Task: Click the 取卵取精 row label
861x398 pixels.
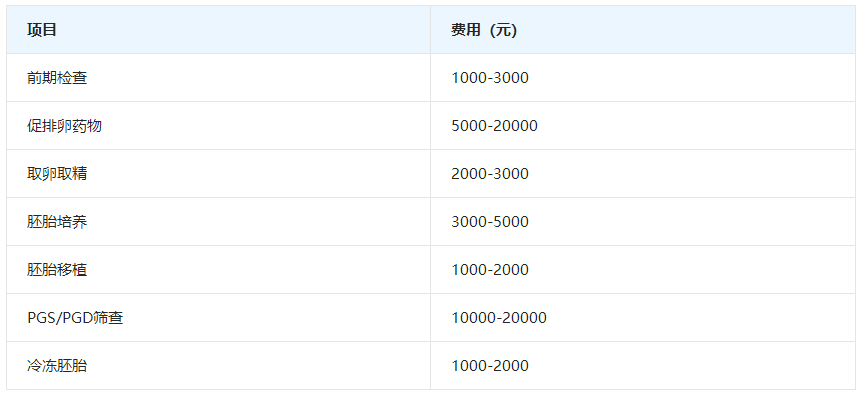Action: [57, 173]
